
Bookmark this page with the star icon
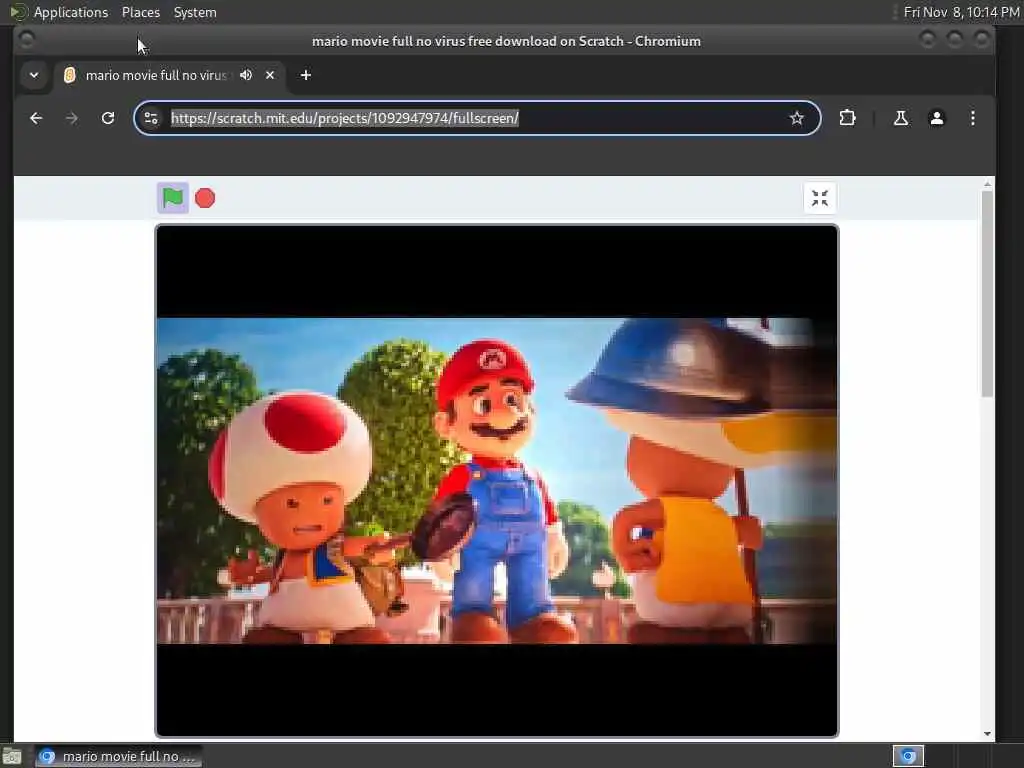(x=796, y=118)
